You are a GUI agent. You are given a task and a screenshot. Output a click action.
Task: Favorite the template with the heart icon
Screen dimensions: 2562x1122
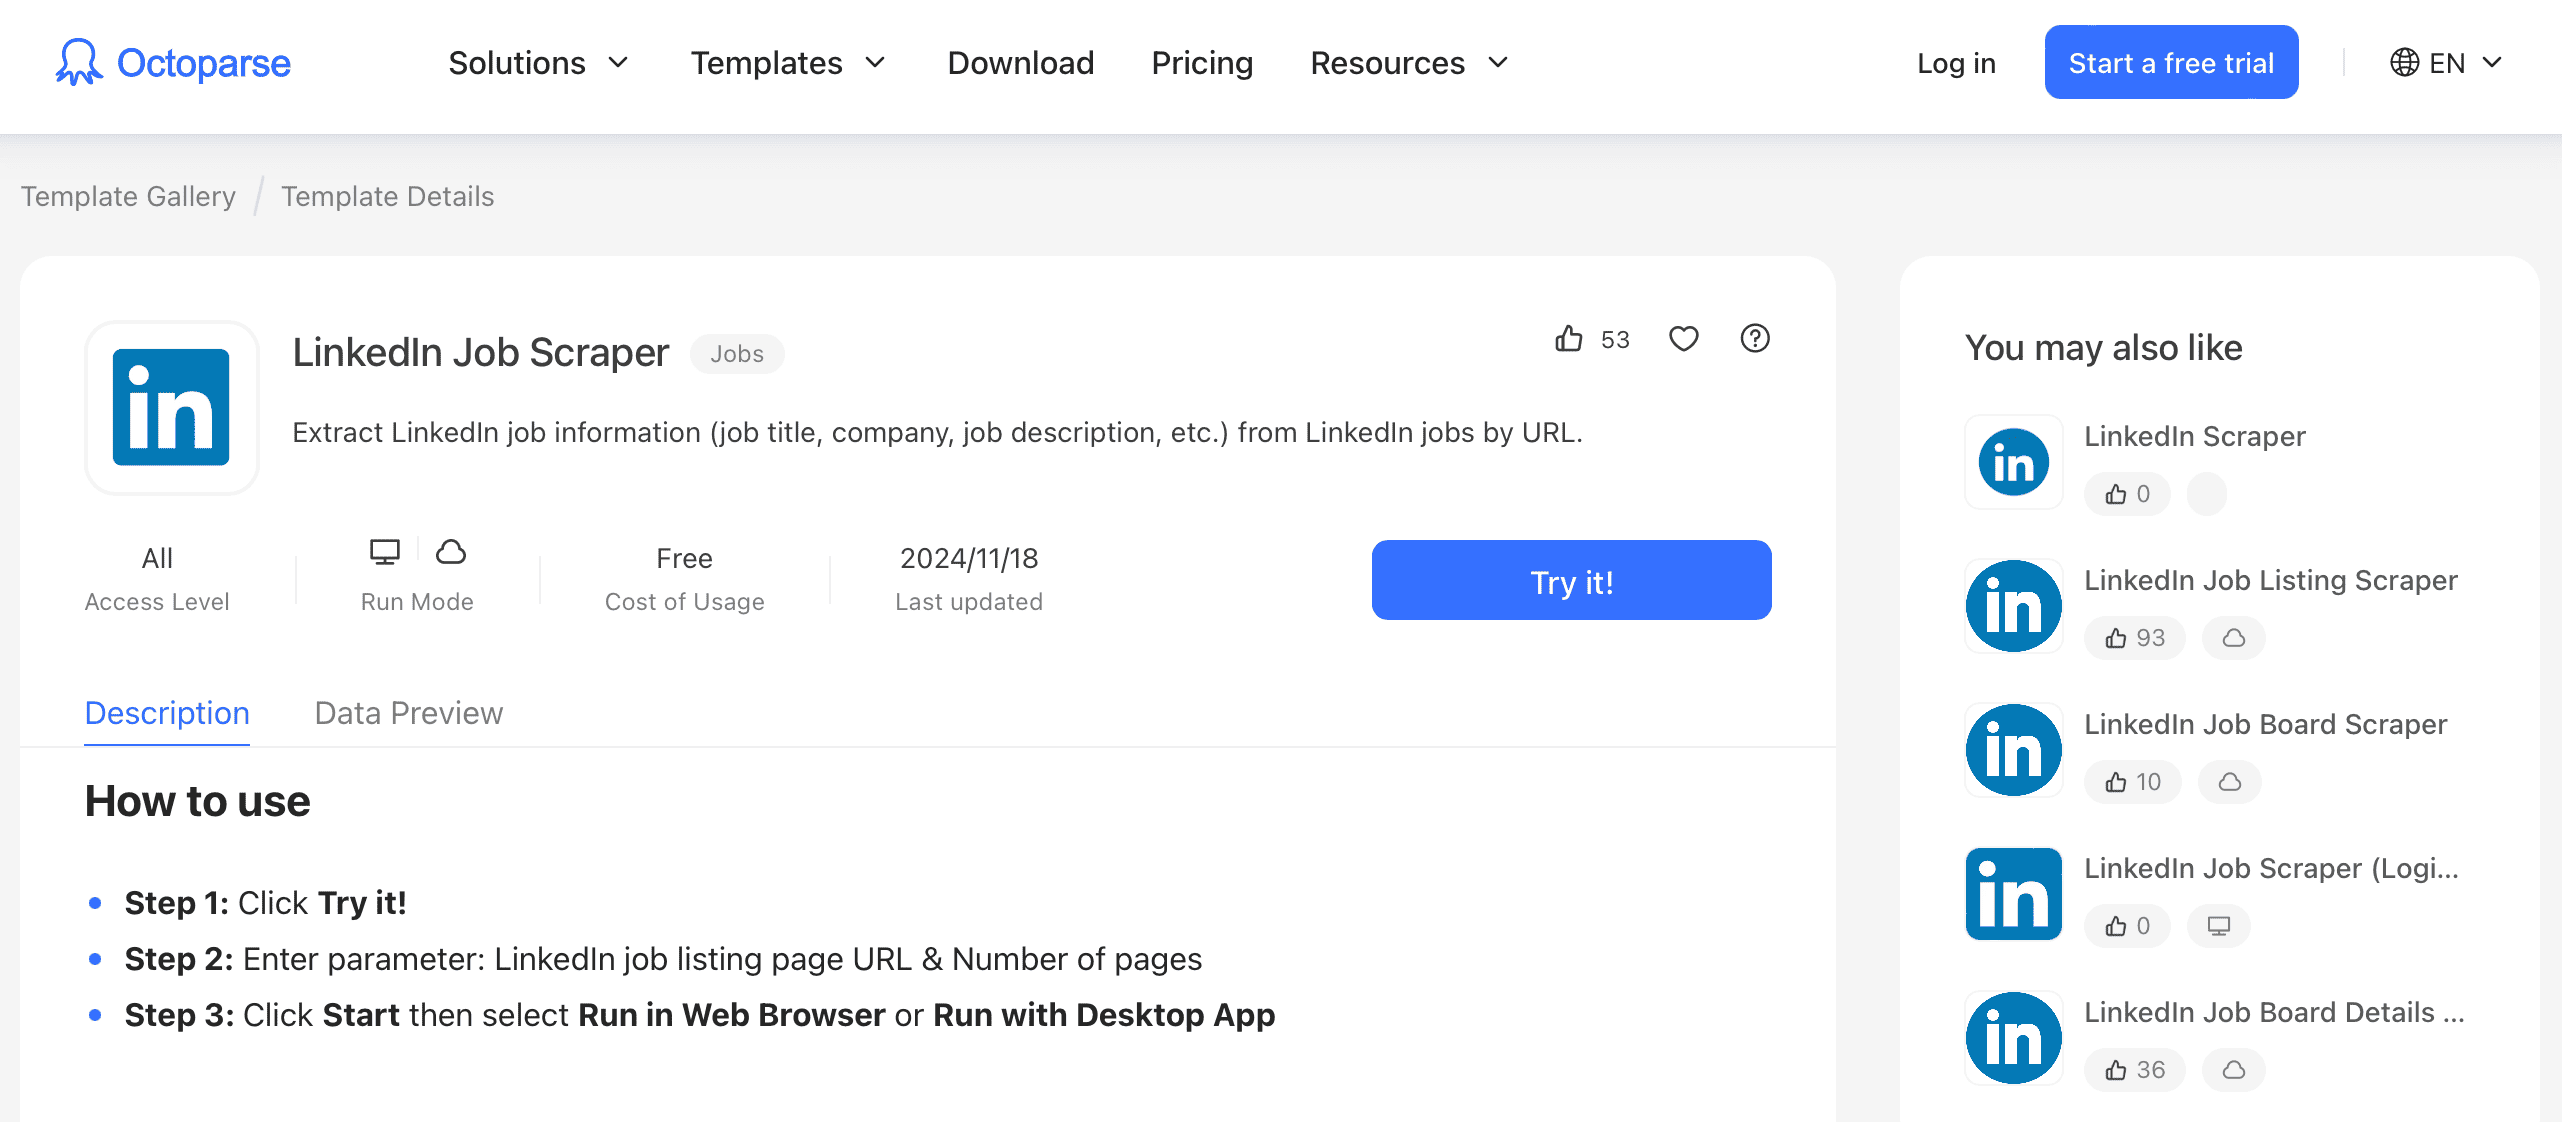click(x=1684, y=339)
